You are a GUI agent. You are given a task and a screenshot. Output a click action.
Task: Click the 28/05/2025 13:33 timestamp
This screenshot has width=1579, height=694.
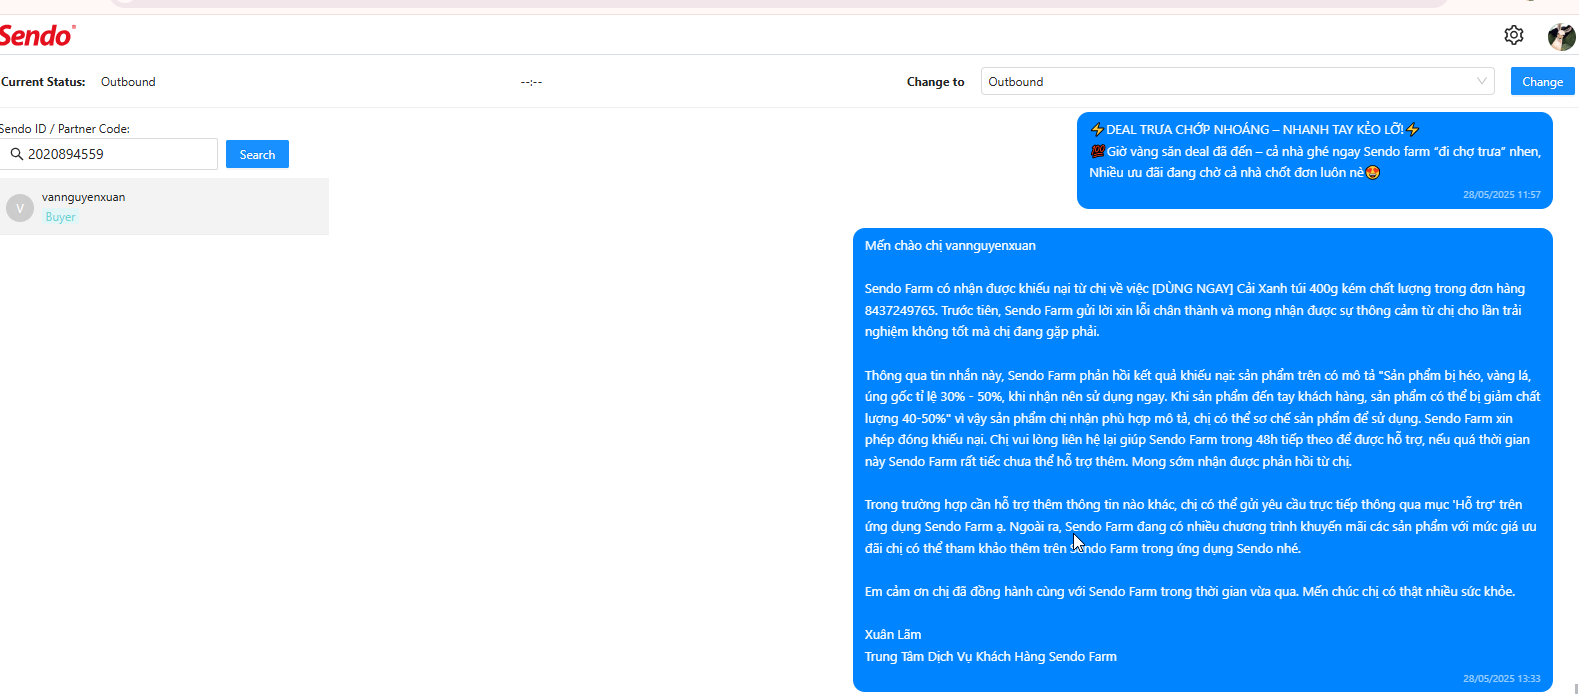pos(1502,678)
